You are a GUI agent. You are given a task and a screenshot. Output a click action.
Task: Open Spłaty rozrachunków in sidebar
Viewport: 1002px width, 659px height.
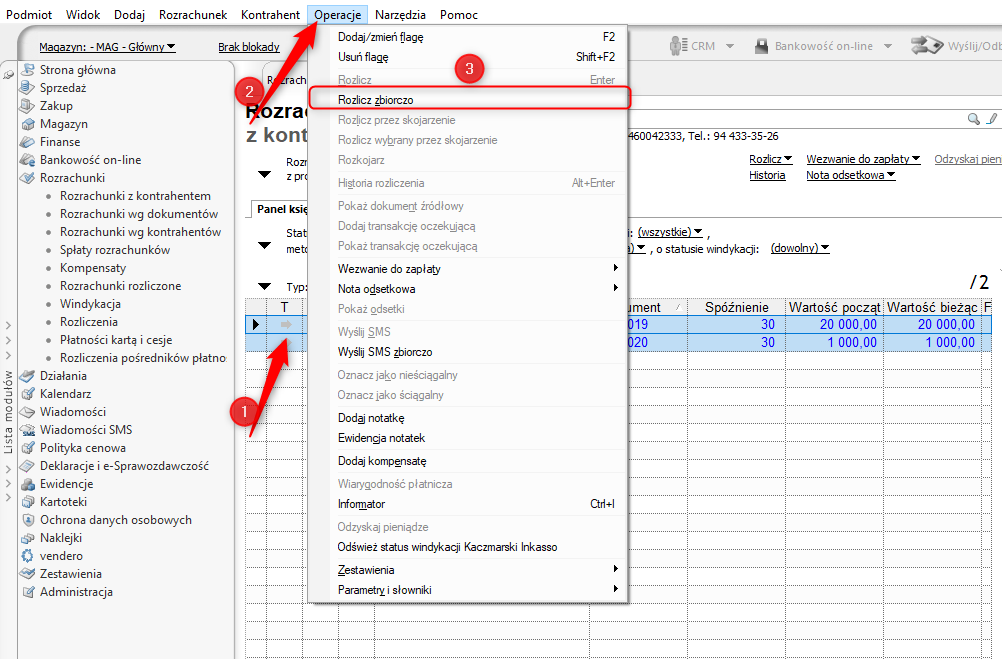coord(115,250)
